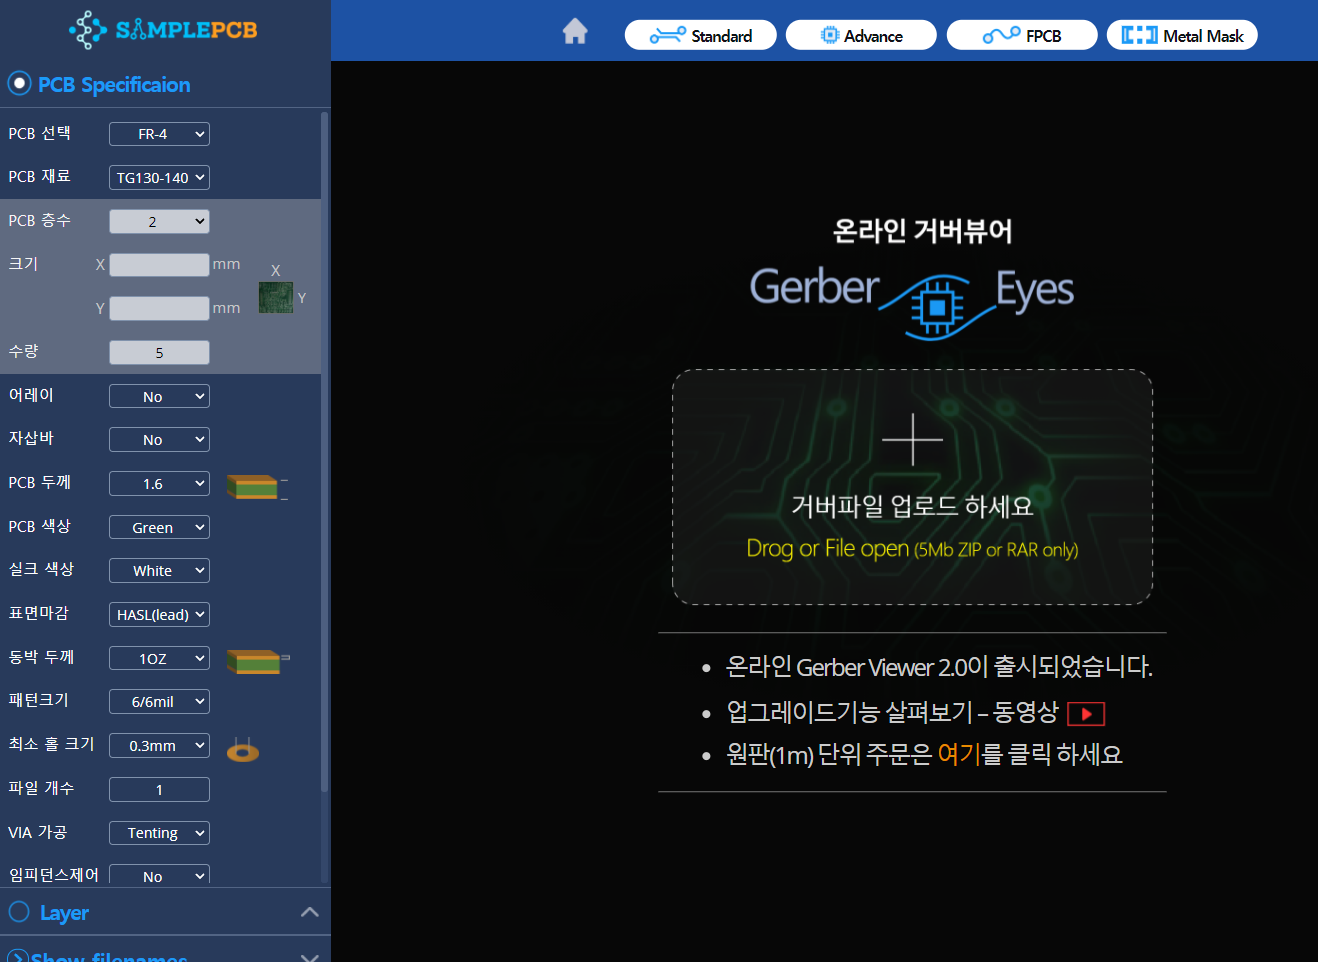Open the 실크 색상 White dropdown
Image resolution: width=1318 pixels, height=962 pixels.
159,571
